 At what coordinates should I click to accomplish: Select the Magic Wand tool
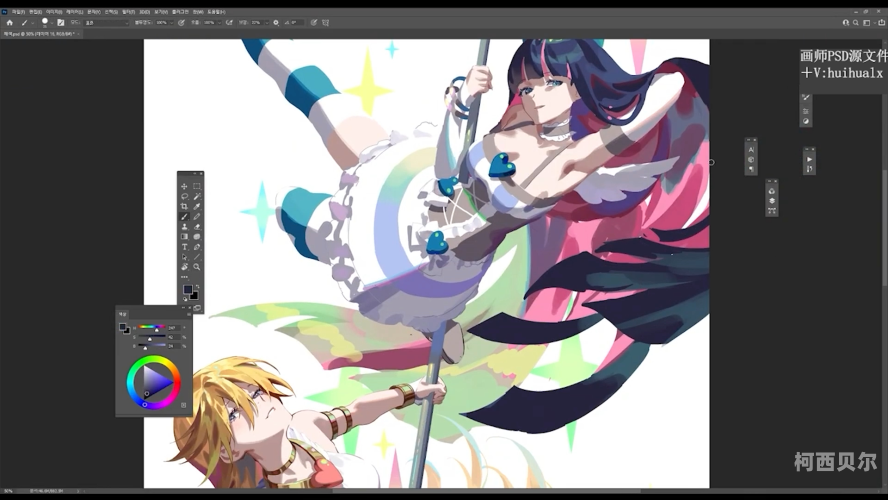[197, 196]
